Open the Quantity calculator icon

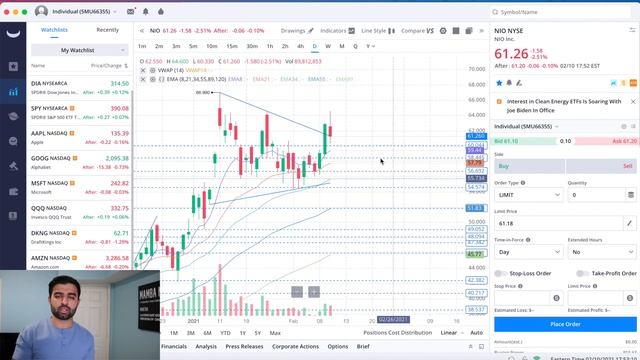pyautogui.click(x=631, y=195)
